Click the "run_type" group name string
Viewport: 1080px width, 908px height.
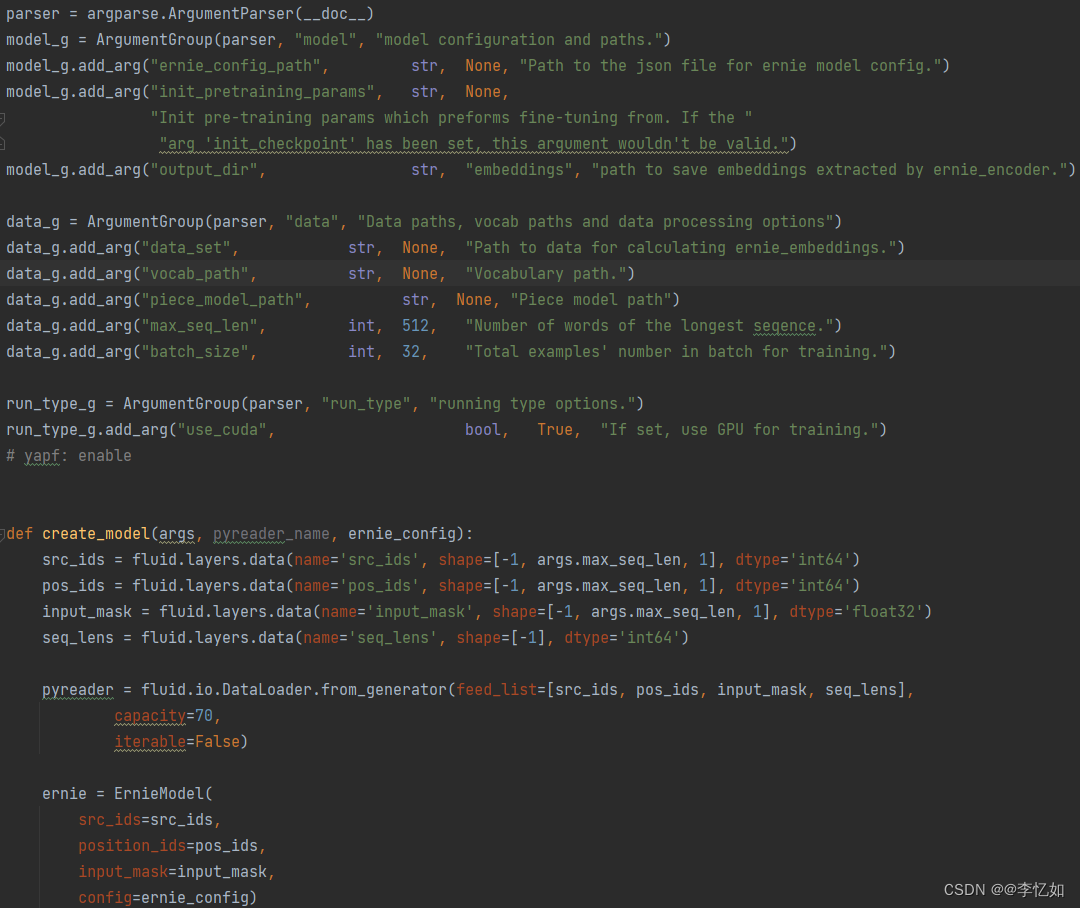(x=366, y=404)
